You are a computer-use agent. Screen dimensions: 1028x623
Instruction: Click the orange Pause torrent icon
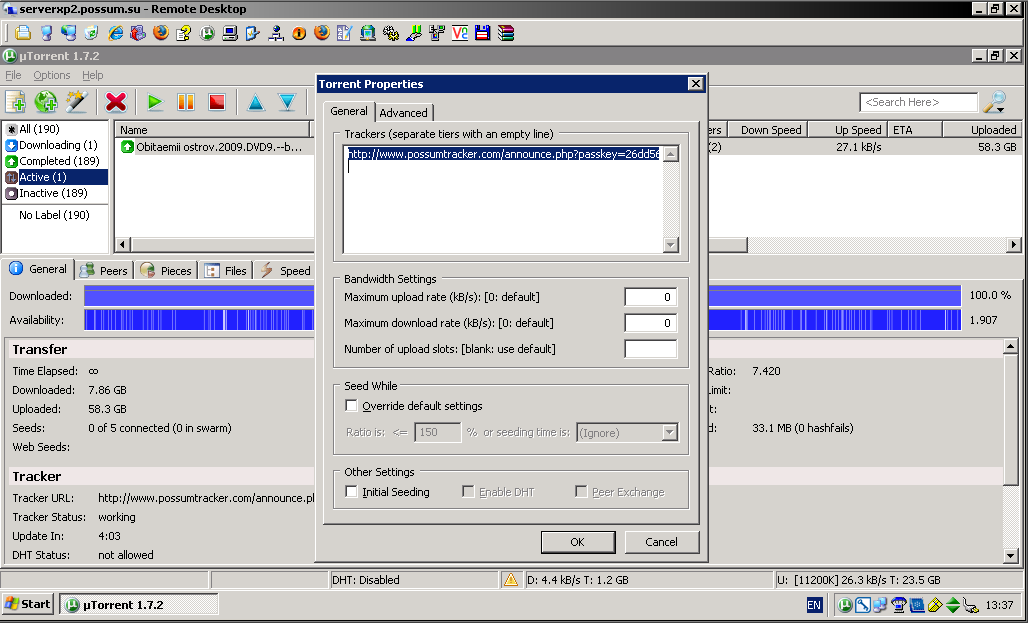(186, 102)
